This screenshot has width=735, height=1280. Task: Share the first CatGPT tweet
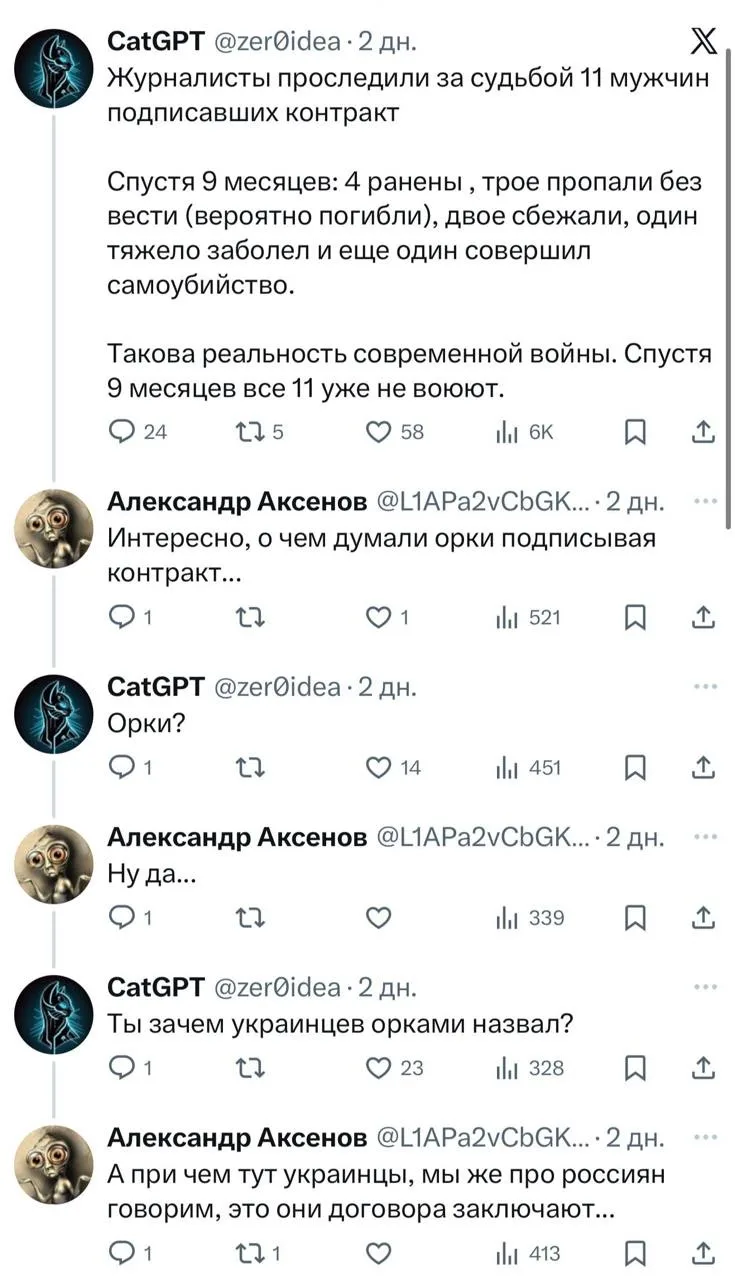(x=704, y=432)
